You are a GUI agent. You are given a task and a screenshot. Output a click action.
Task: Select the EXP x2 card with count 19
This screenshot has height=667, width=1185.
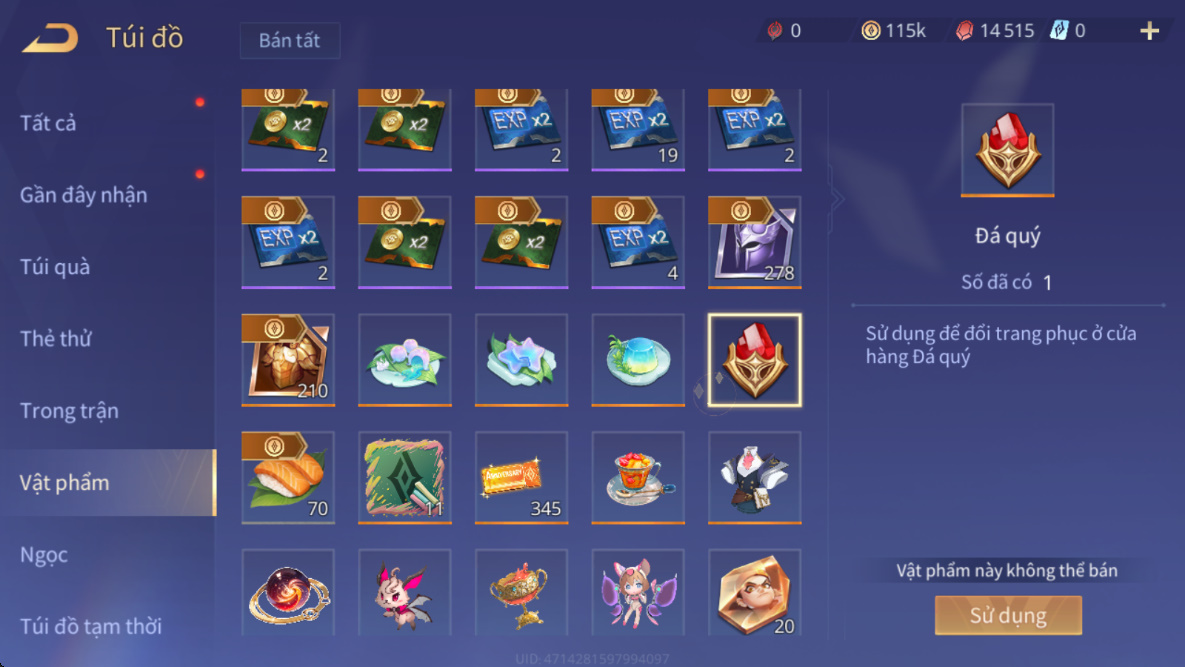tap(638, 130)
